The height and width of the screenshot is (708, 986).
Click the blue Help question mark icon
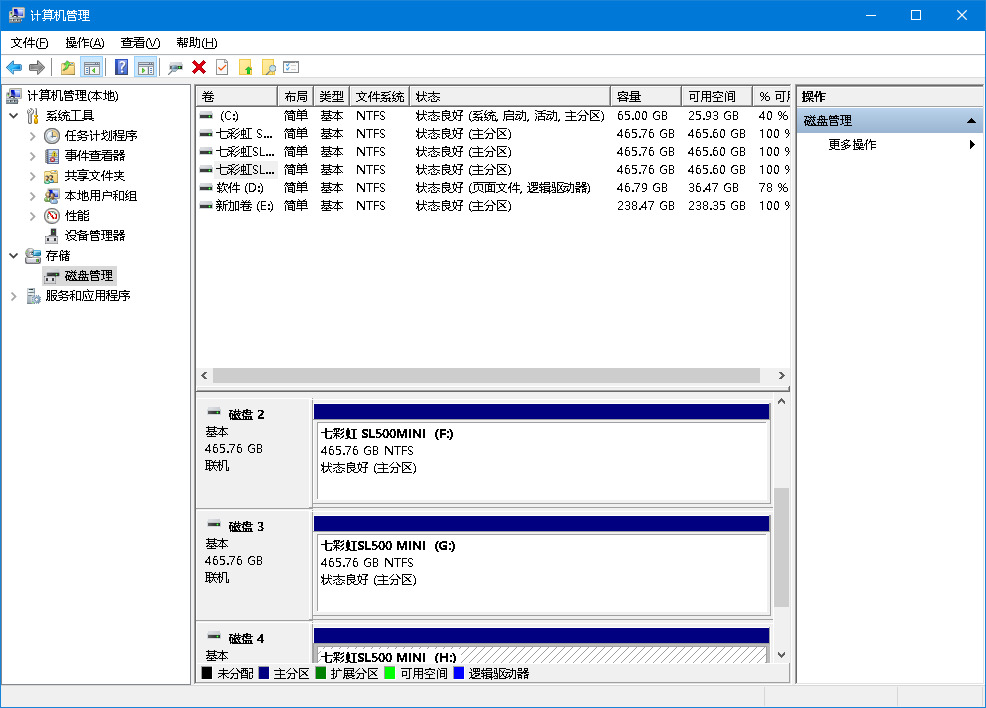click(121, 67)
